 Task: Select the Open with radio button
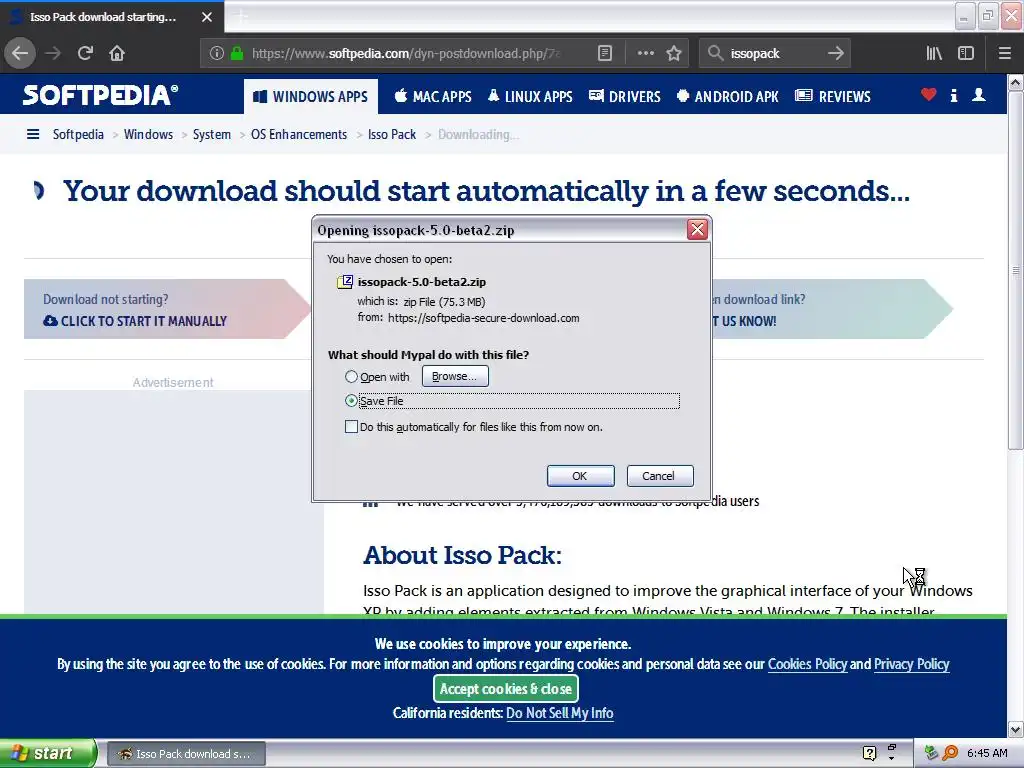[x=351, y=377]
